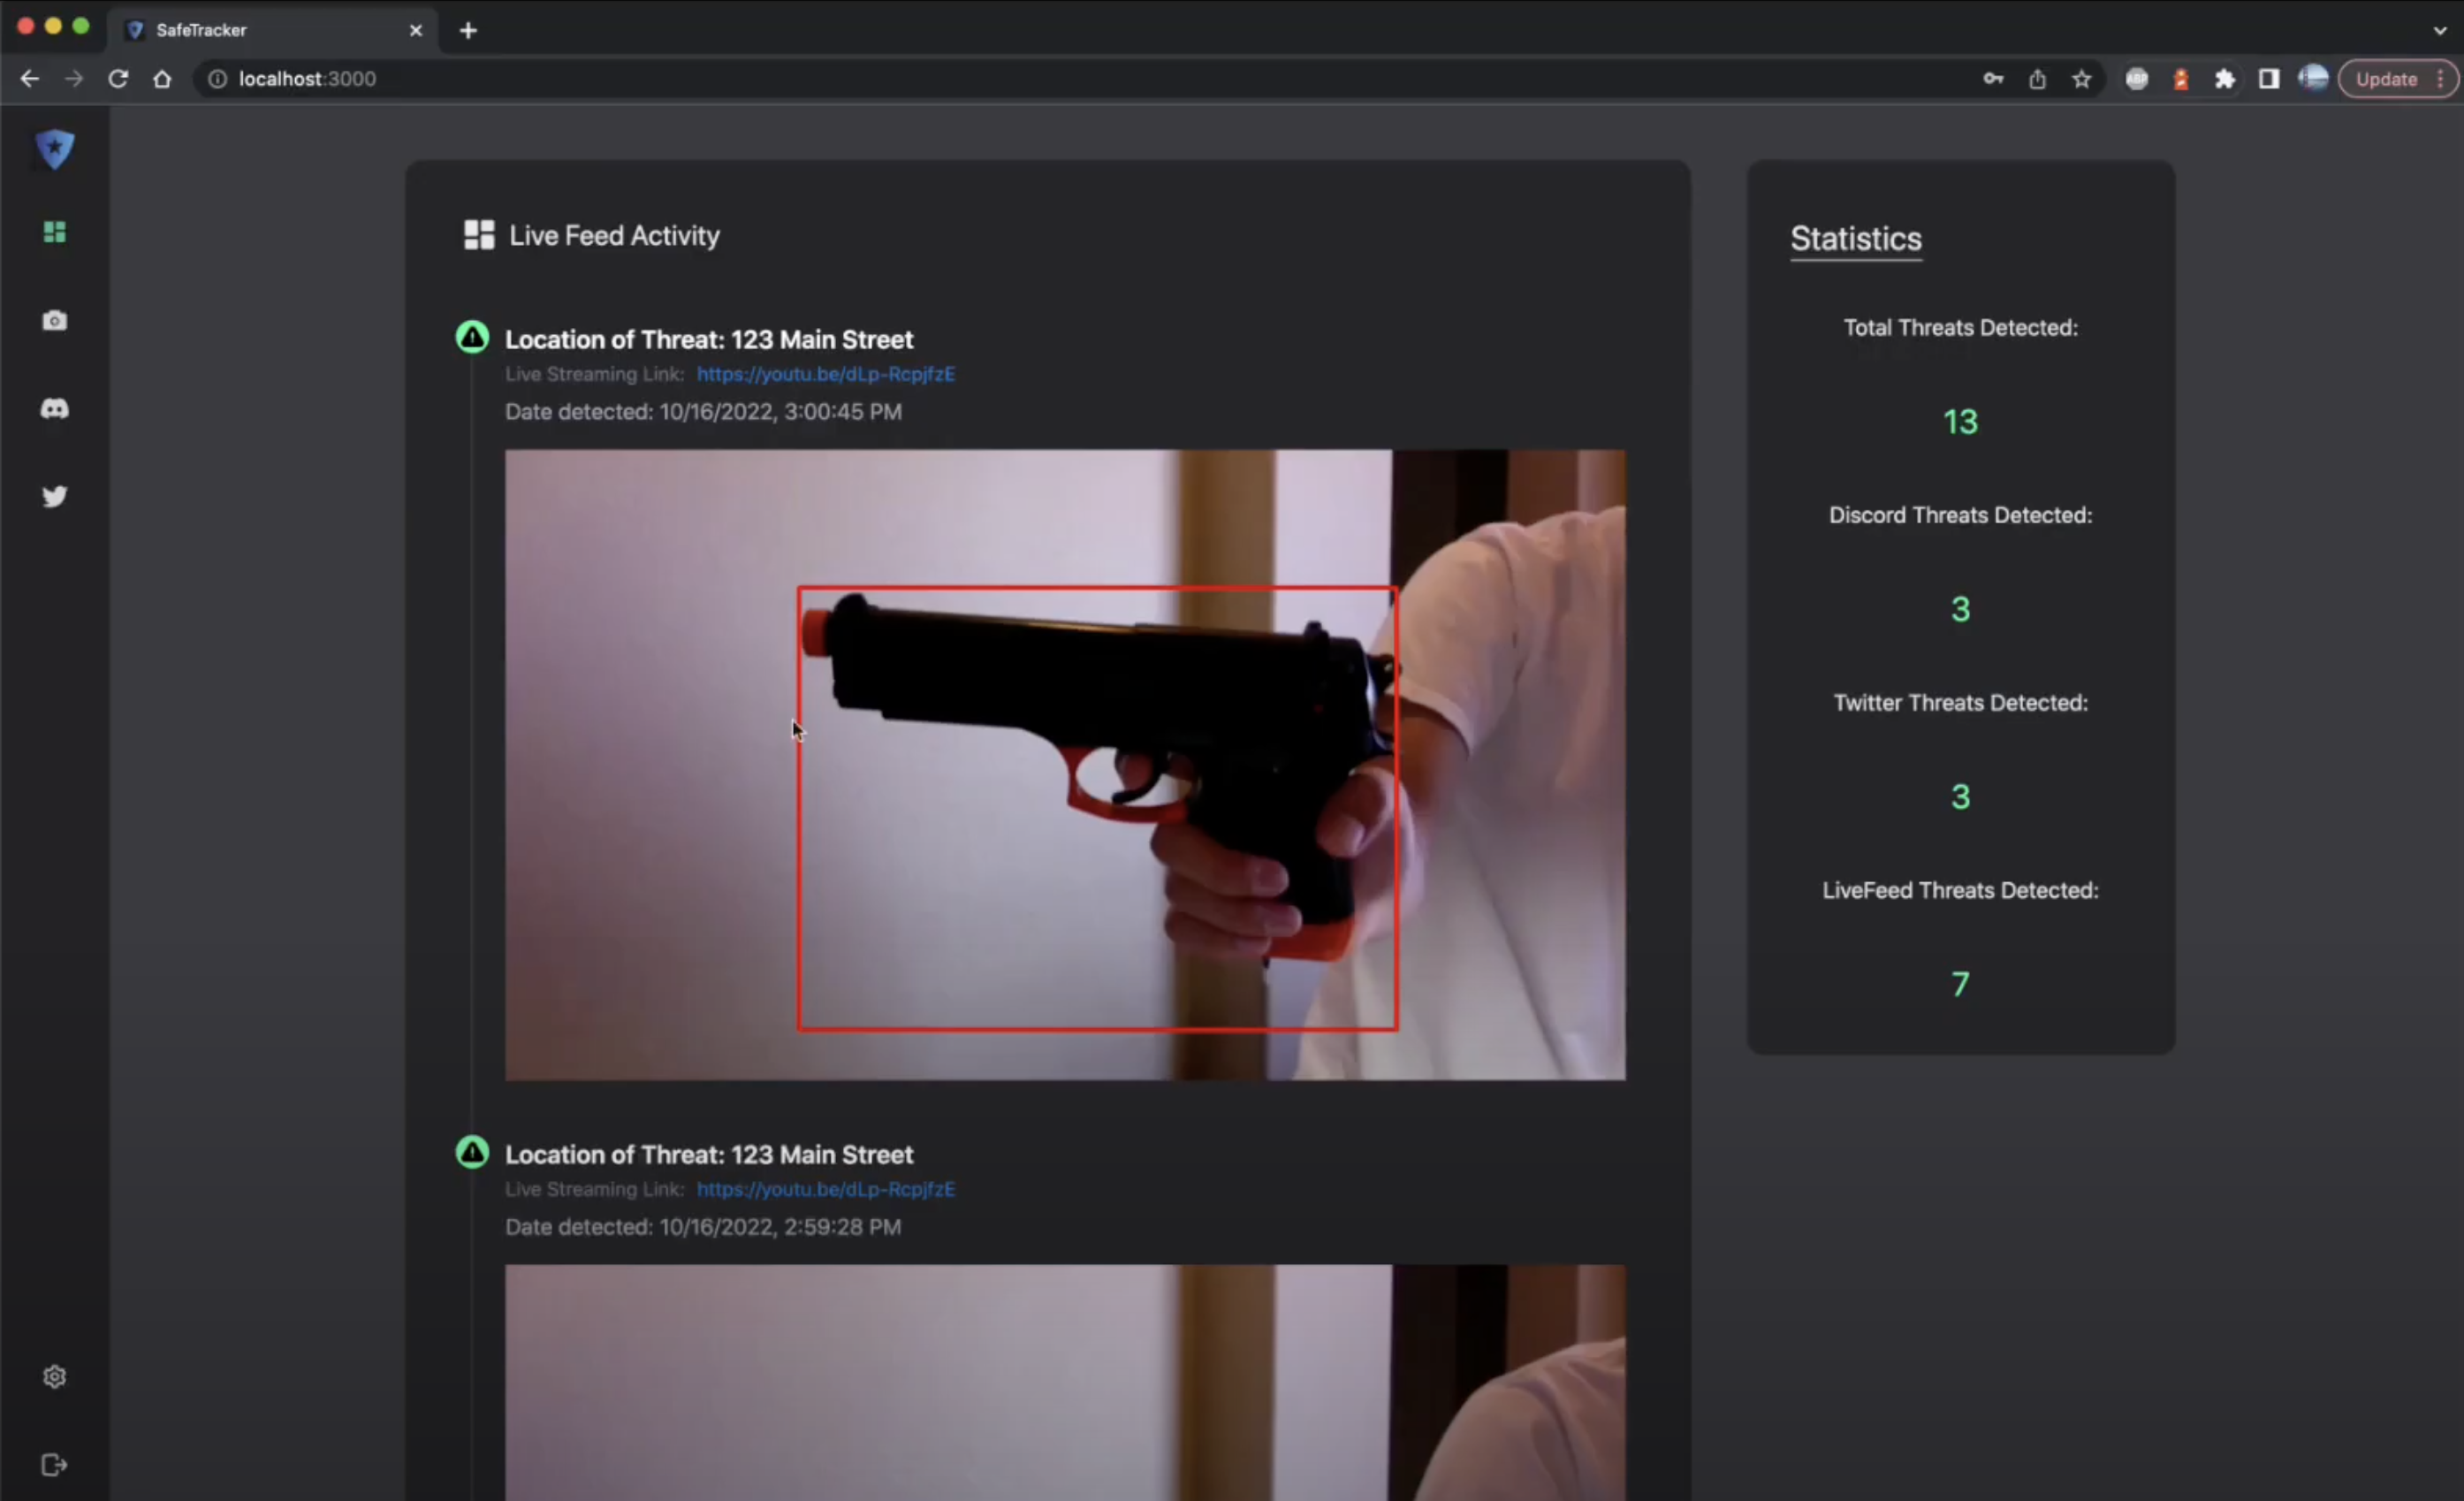The image size is (2464, 1501).
Task: Open the 2:59:28 PM live streaming link
Action: [x=825, y=1189]
